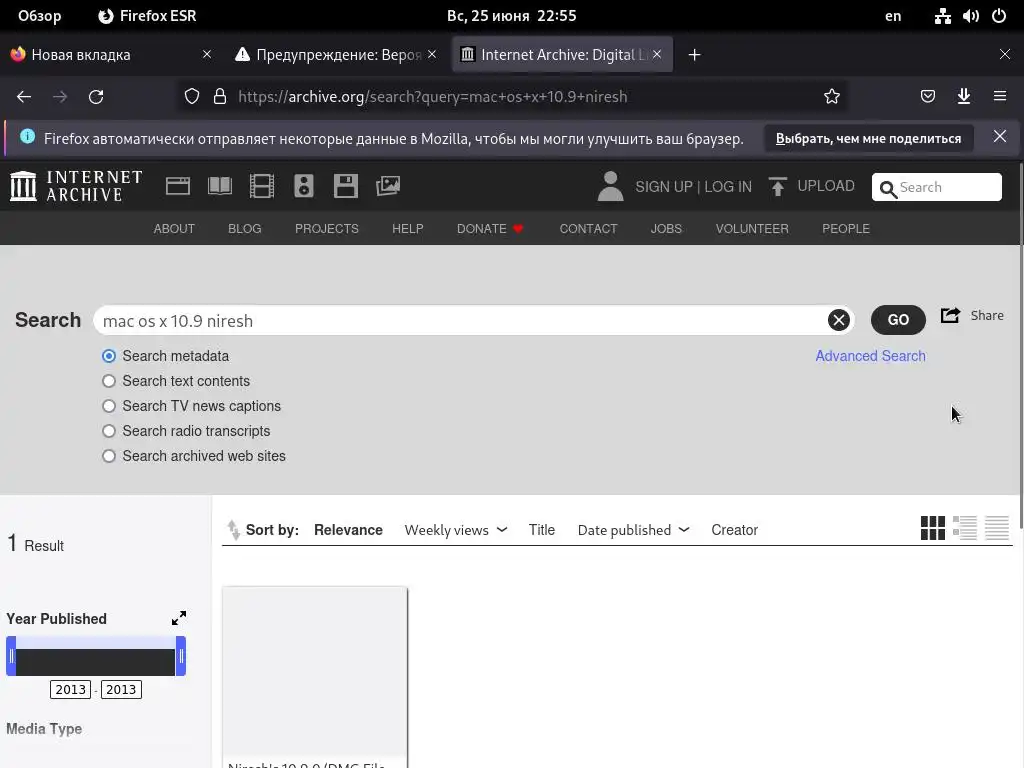Viewport: 1024px width, 768px height.
Task: Sort results by Creator
Action: point(734,530)
